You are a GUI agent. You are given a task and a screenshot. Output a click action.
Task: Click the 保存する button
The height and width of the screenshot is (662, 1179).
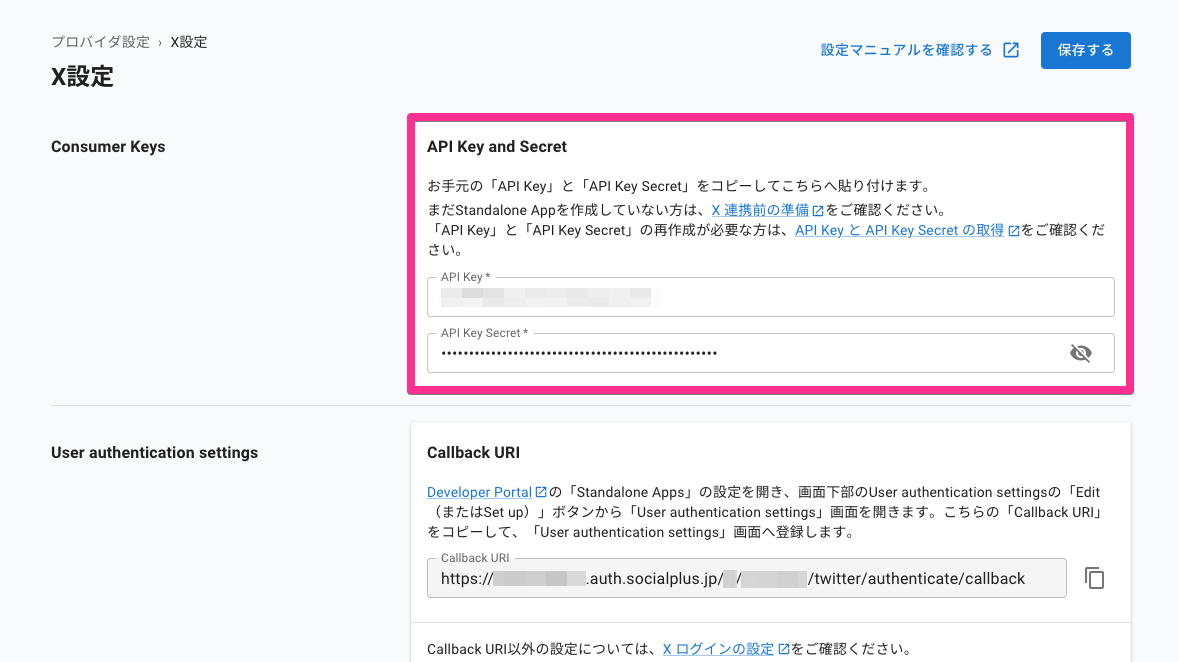[x=1085, y=50]
